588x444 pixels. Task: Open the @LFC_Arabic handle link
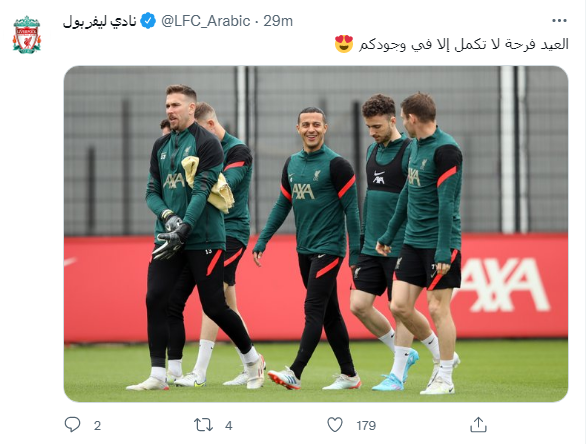click(206, 21)
